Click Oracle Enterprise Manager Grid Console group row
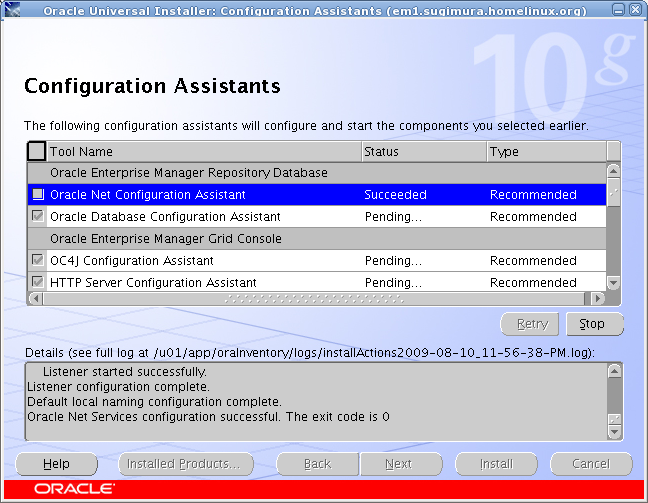This screenshot has width=648, height=503. (x=317, y=238)
